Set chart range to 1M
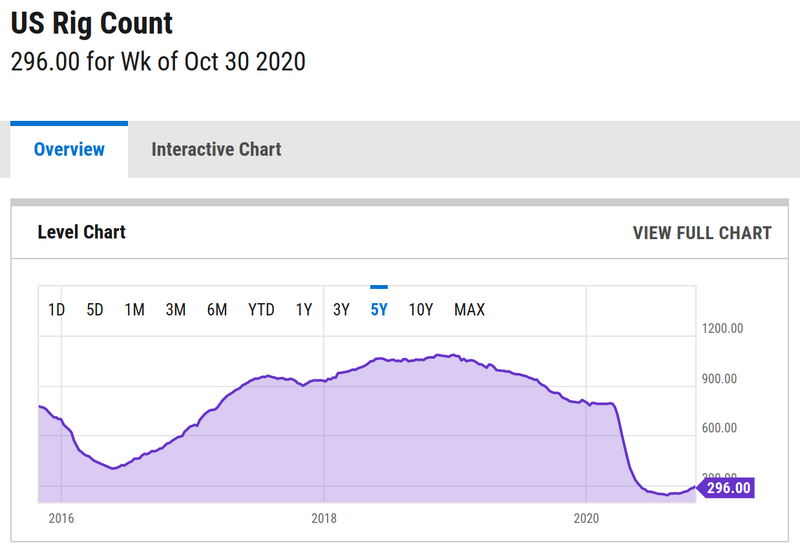Viewport: 800px width, 552px height. tap(135, 310)
